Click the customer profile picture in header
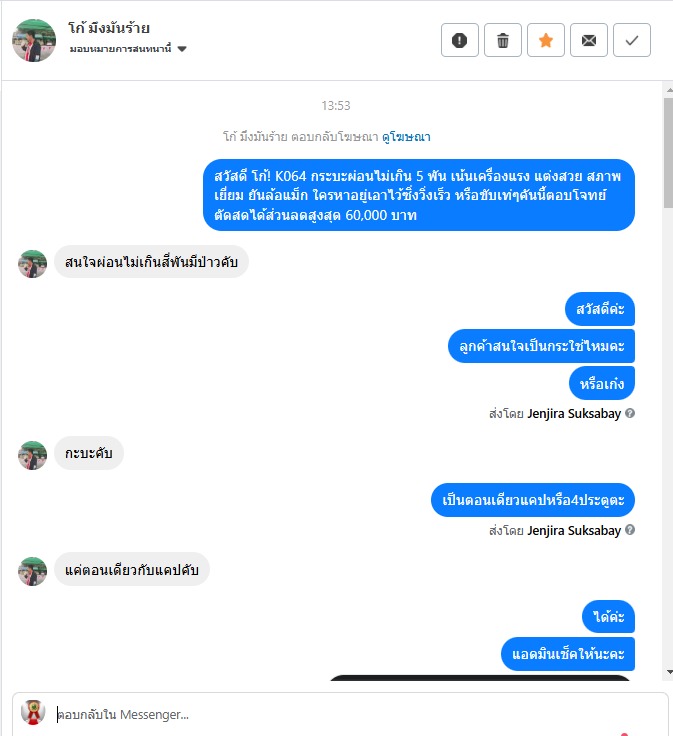Viewport: 673px width, 736px height. click(x=34, y=40)
